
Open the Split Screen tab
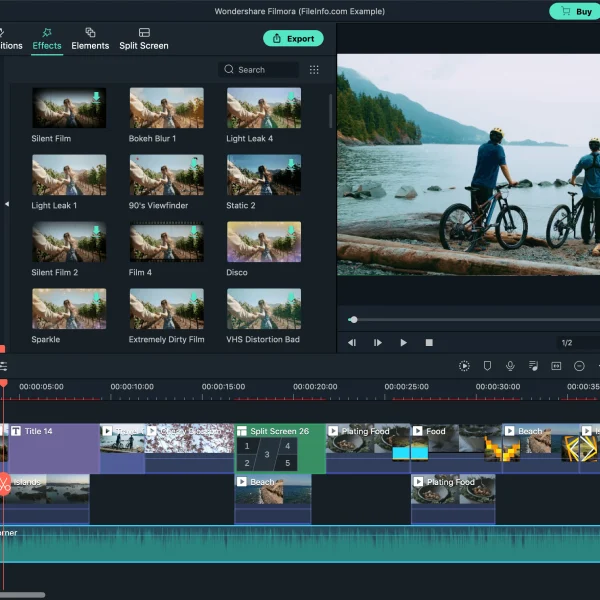click(x=144, y=39)
